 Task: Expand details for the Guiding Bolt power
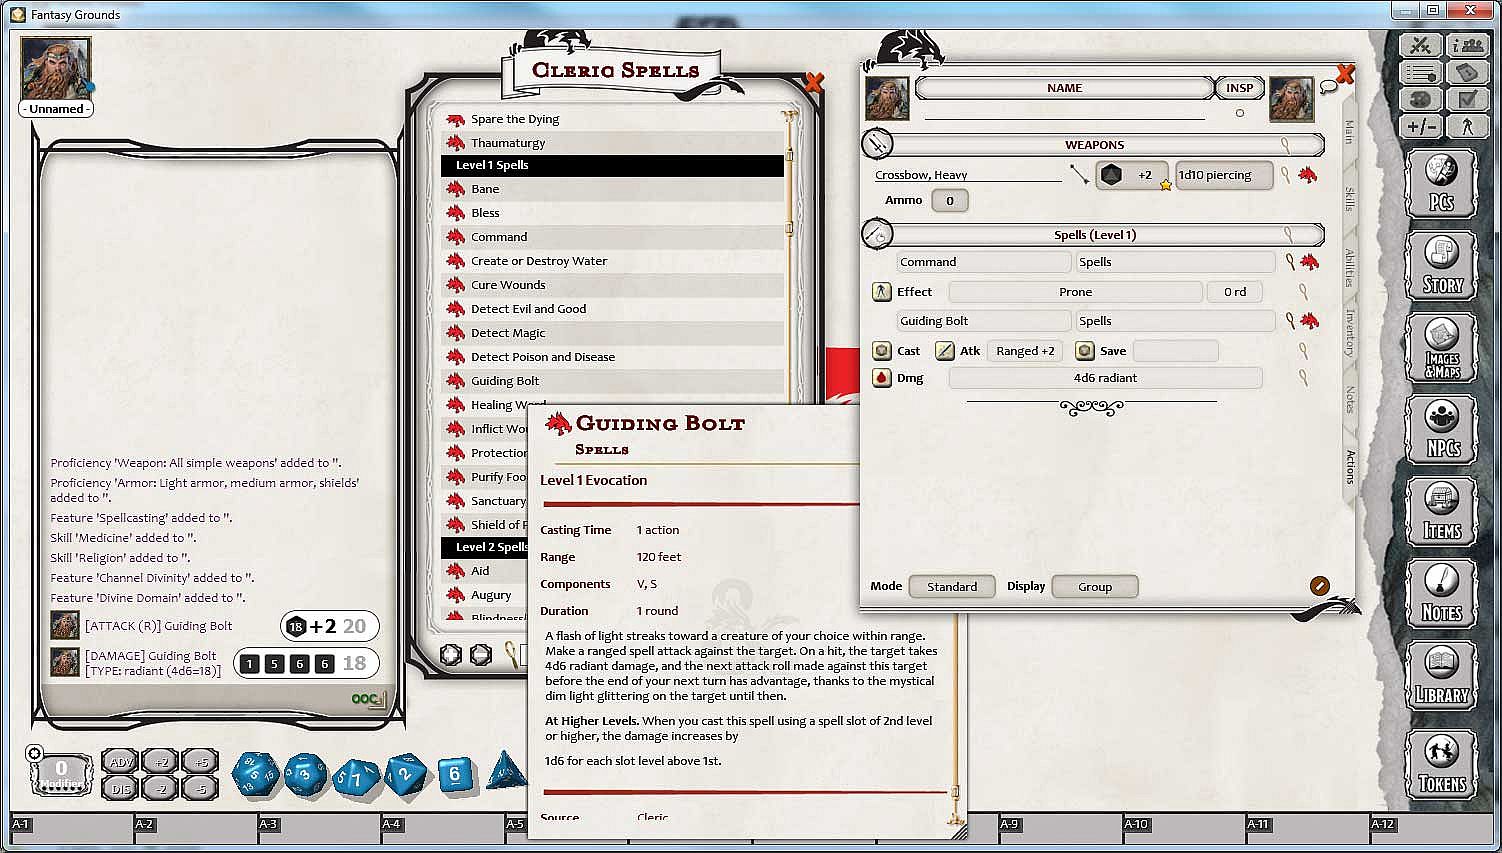click(1291, 321)
